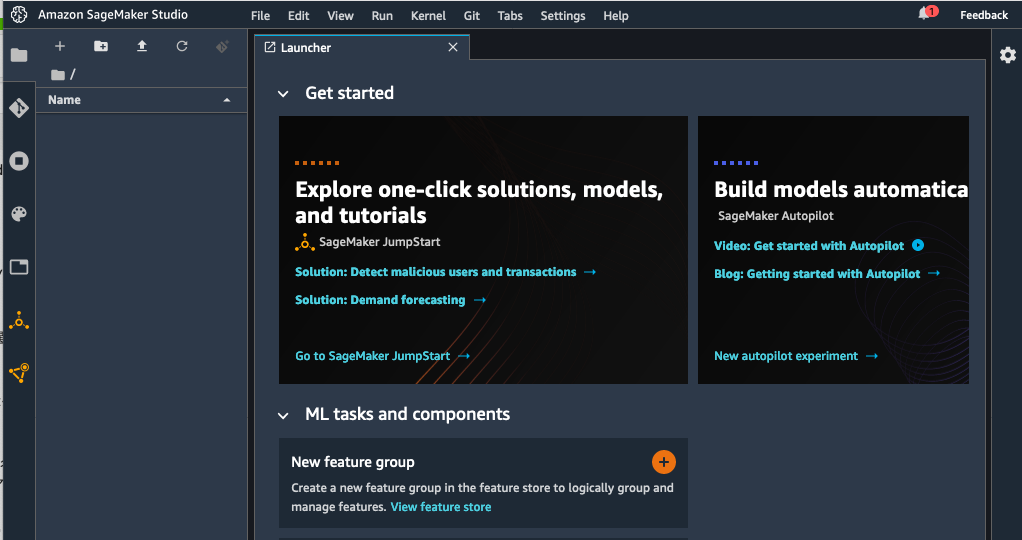1022x540 pixels.
Task: Click the SageMaker Autopilot label
Action: coord(776,216)
